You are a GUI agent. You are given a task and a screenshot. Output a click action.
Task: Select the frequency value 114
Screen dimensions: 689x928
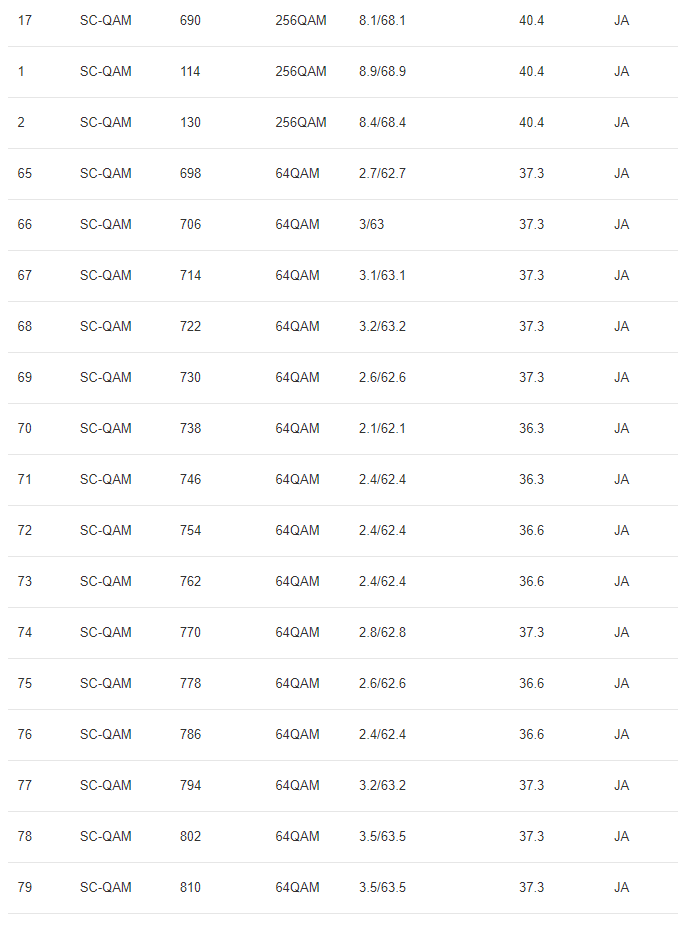190,71
